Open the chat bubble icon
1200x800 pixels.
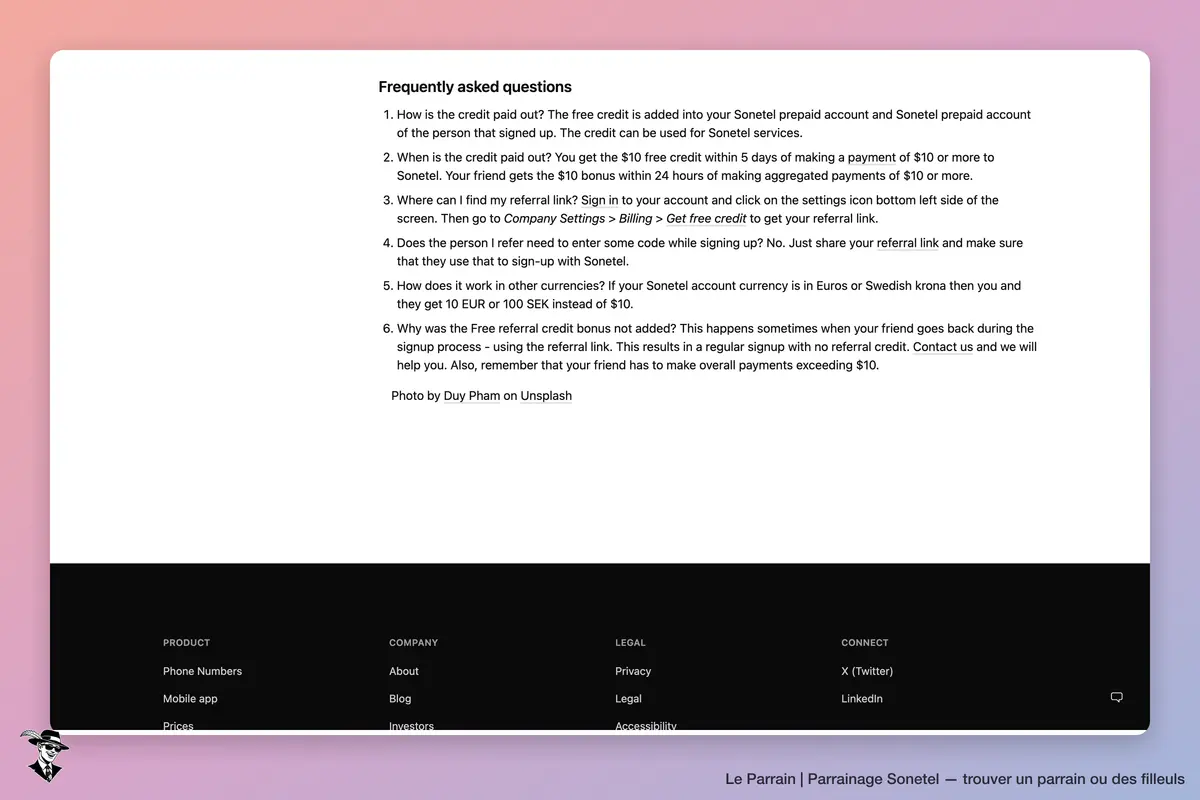(1117, 697)
